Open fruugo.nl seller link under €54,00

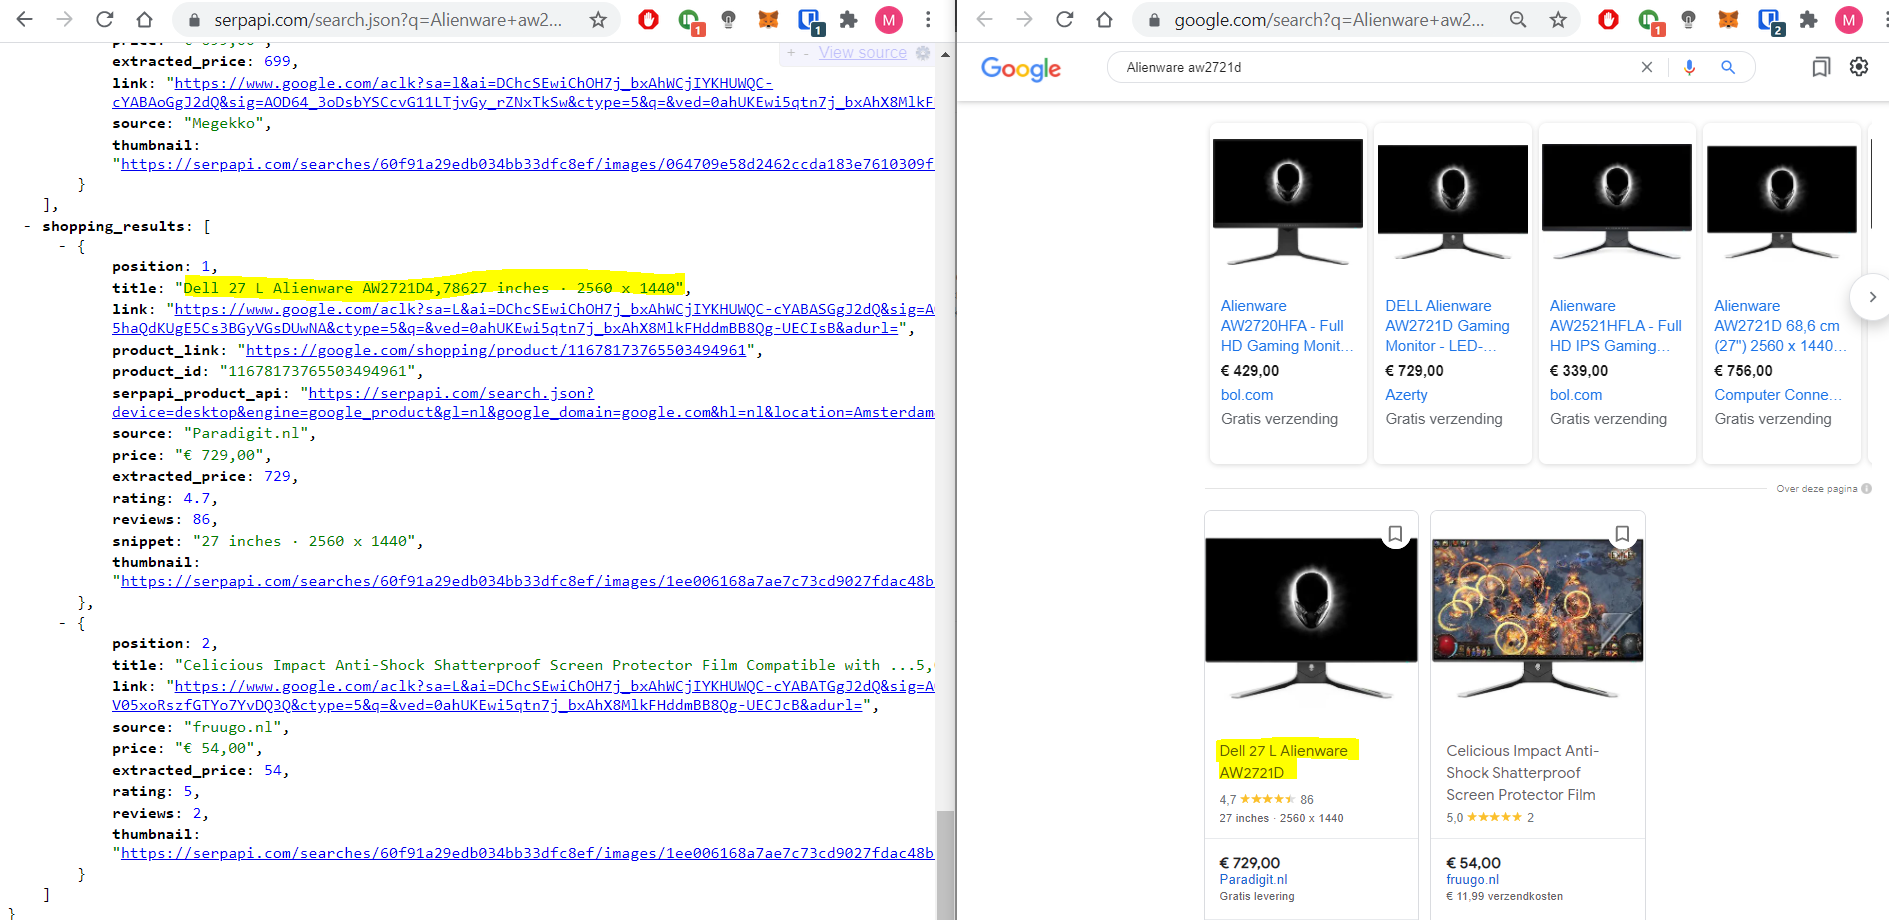coord(1472,880)
